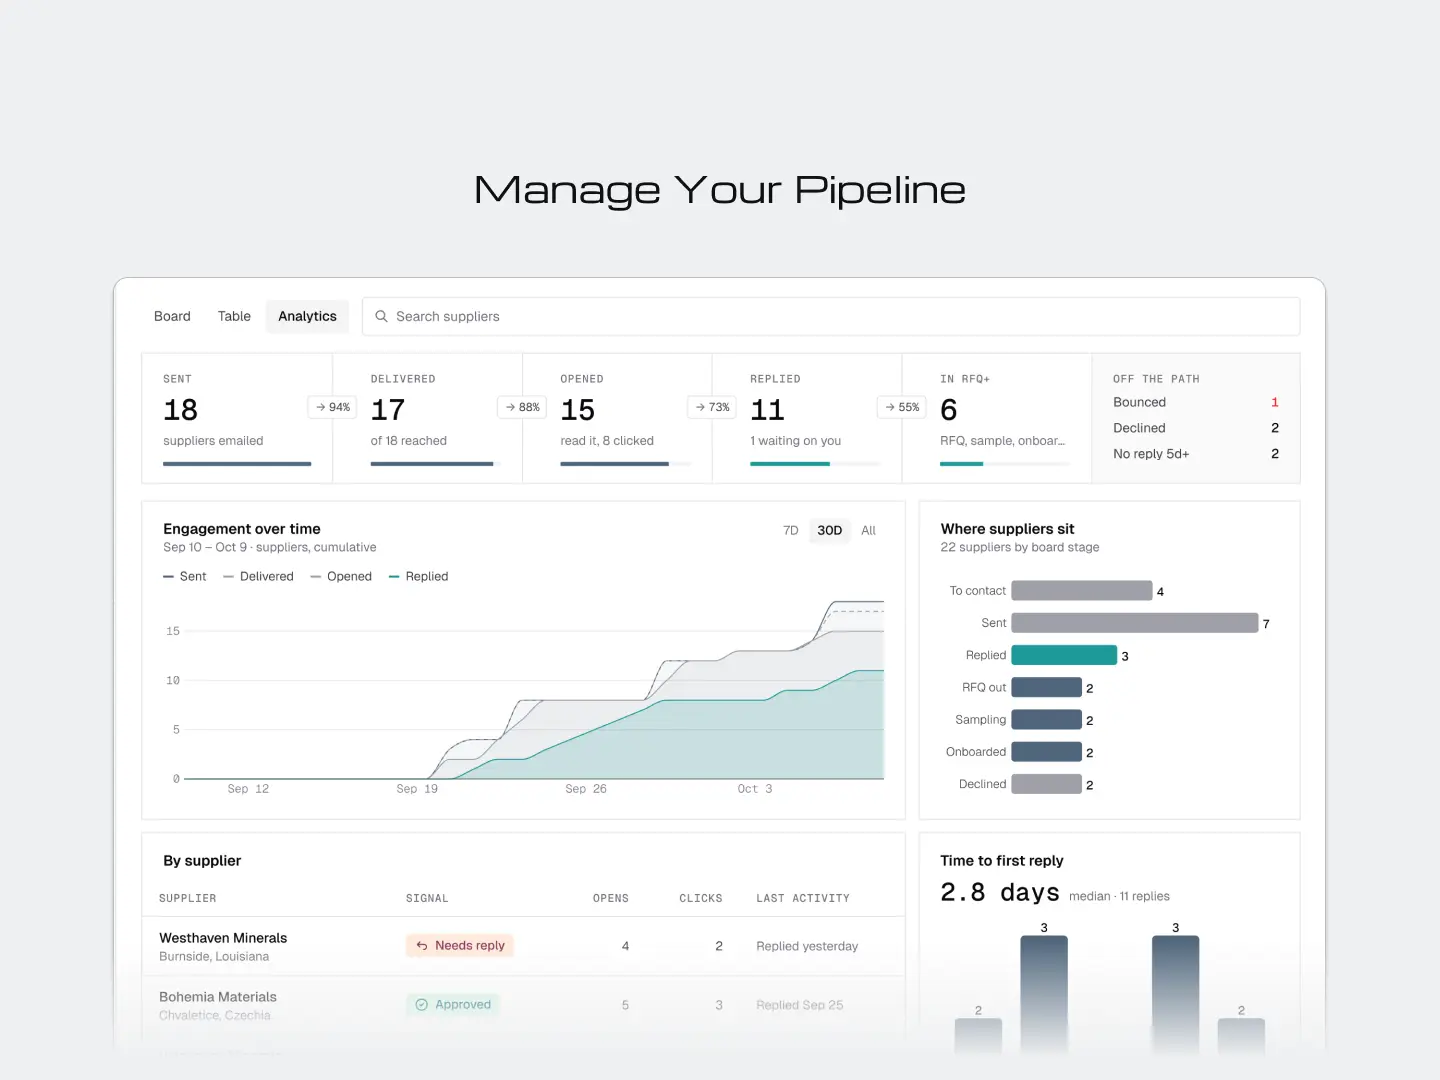The image size is (1440, 1080).
Task: Click the search magnifier icon
Action: 381,316
